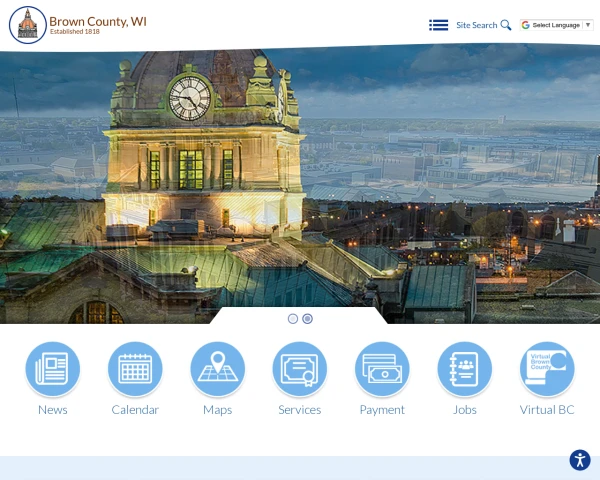Open the Calendar icon
600x480 pixels.
pos(135,369)
